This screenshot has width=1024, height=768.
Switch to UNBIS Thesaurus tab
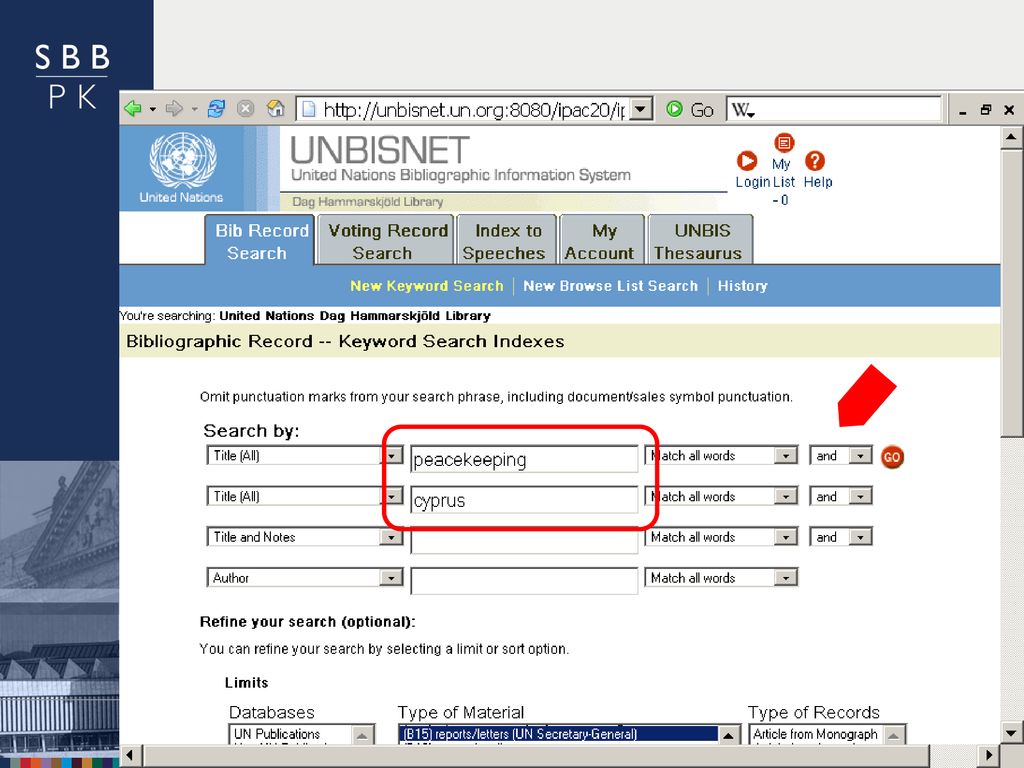(x=701, y=241)
